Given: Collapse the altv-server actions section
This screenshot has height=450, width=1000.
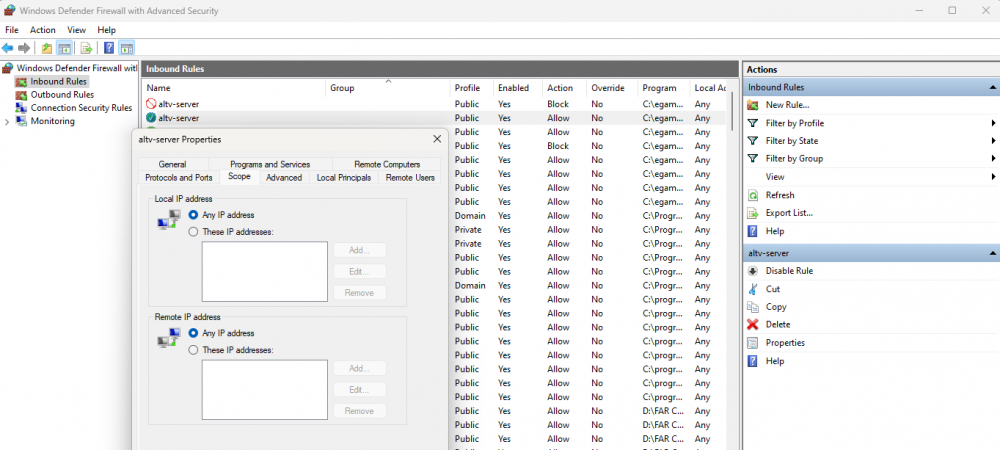Looking at the screenshot, I should [992, 253].
